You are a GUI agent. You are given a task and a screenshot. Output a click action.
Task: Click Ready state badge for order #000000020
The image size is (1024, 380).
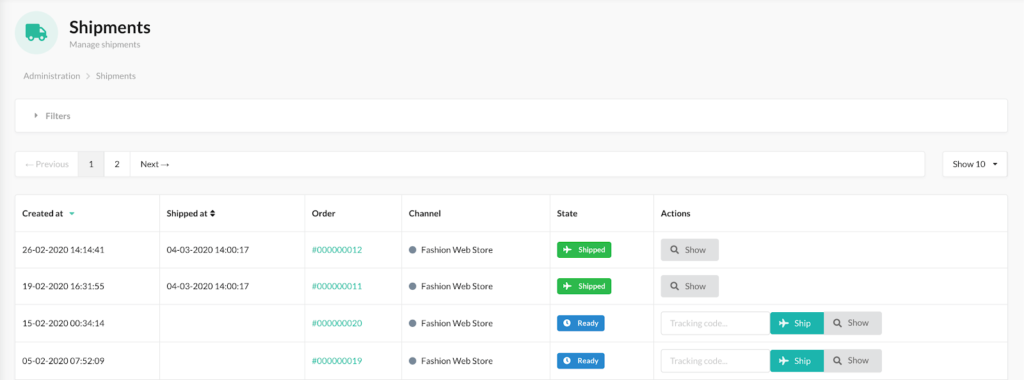coord(581,323)
